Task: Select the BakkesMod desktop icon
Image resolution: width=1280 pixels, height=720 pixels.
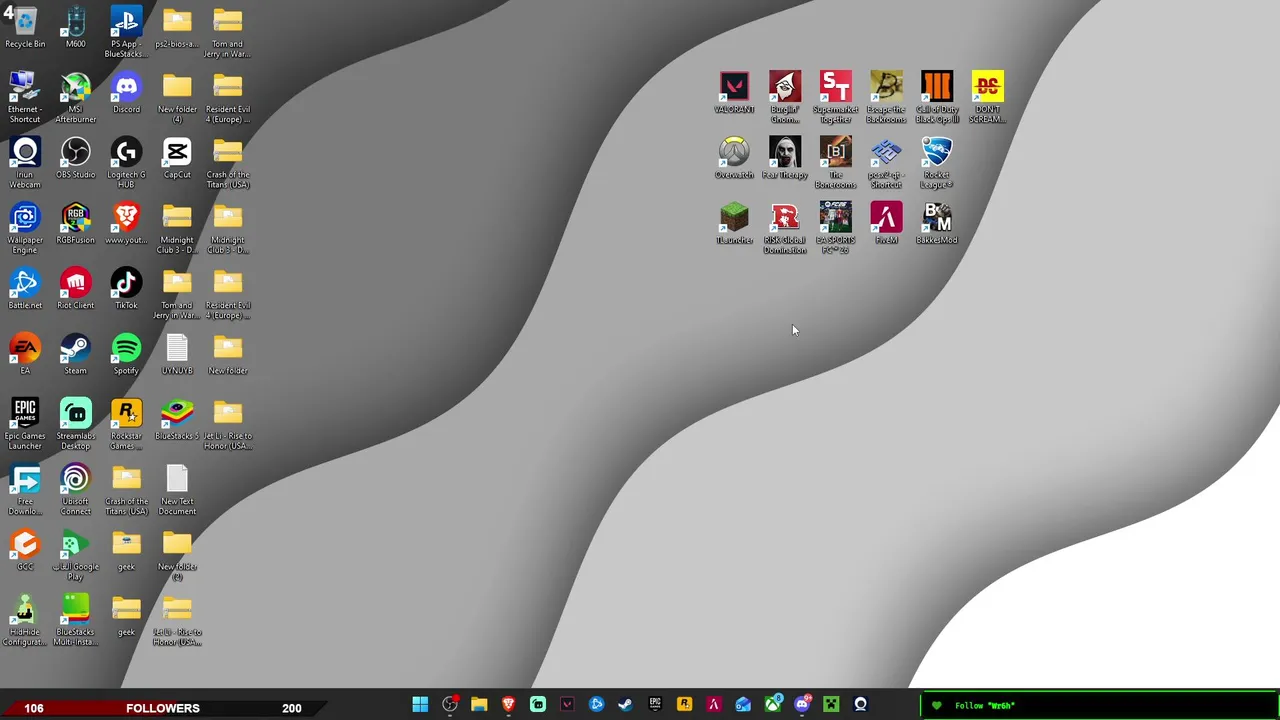Action: pos(937,223)
